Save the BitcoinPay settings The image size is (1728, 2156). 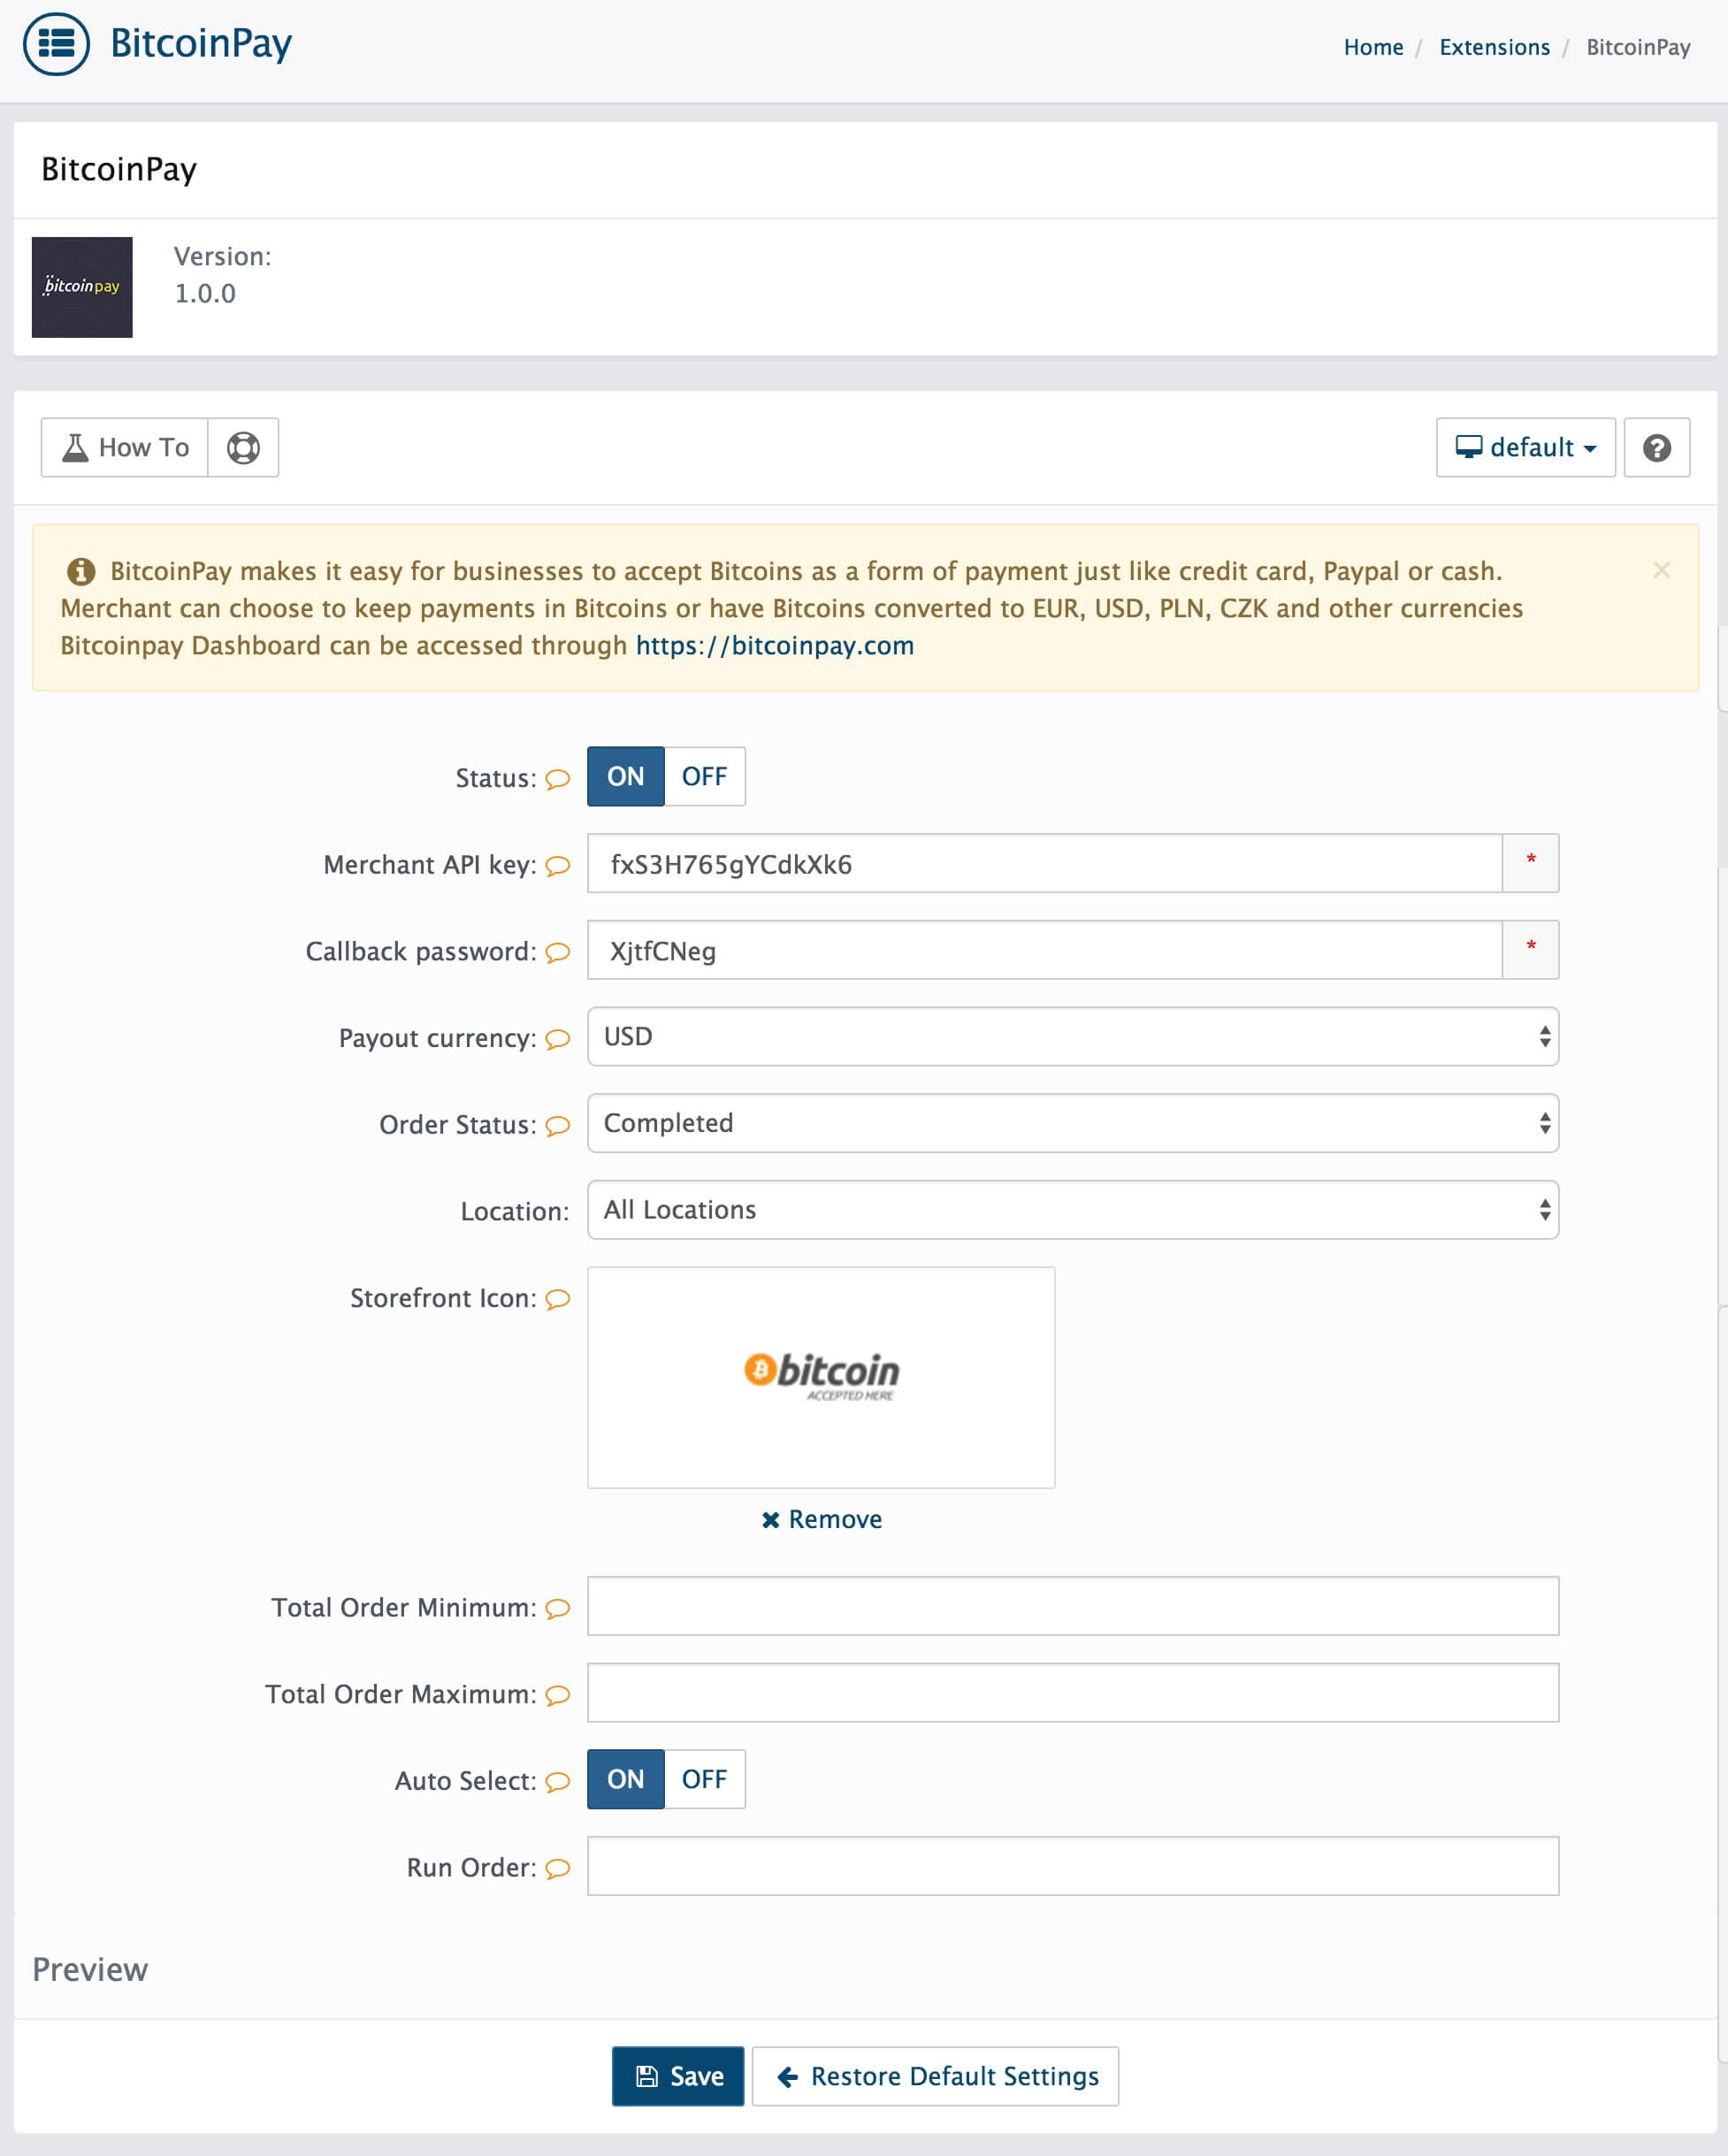click(x=678, y=2076)
